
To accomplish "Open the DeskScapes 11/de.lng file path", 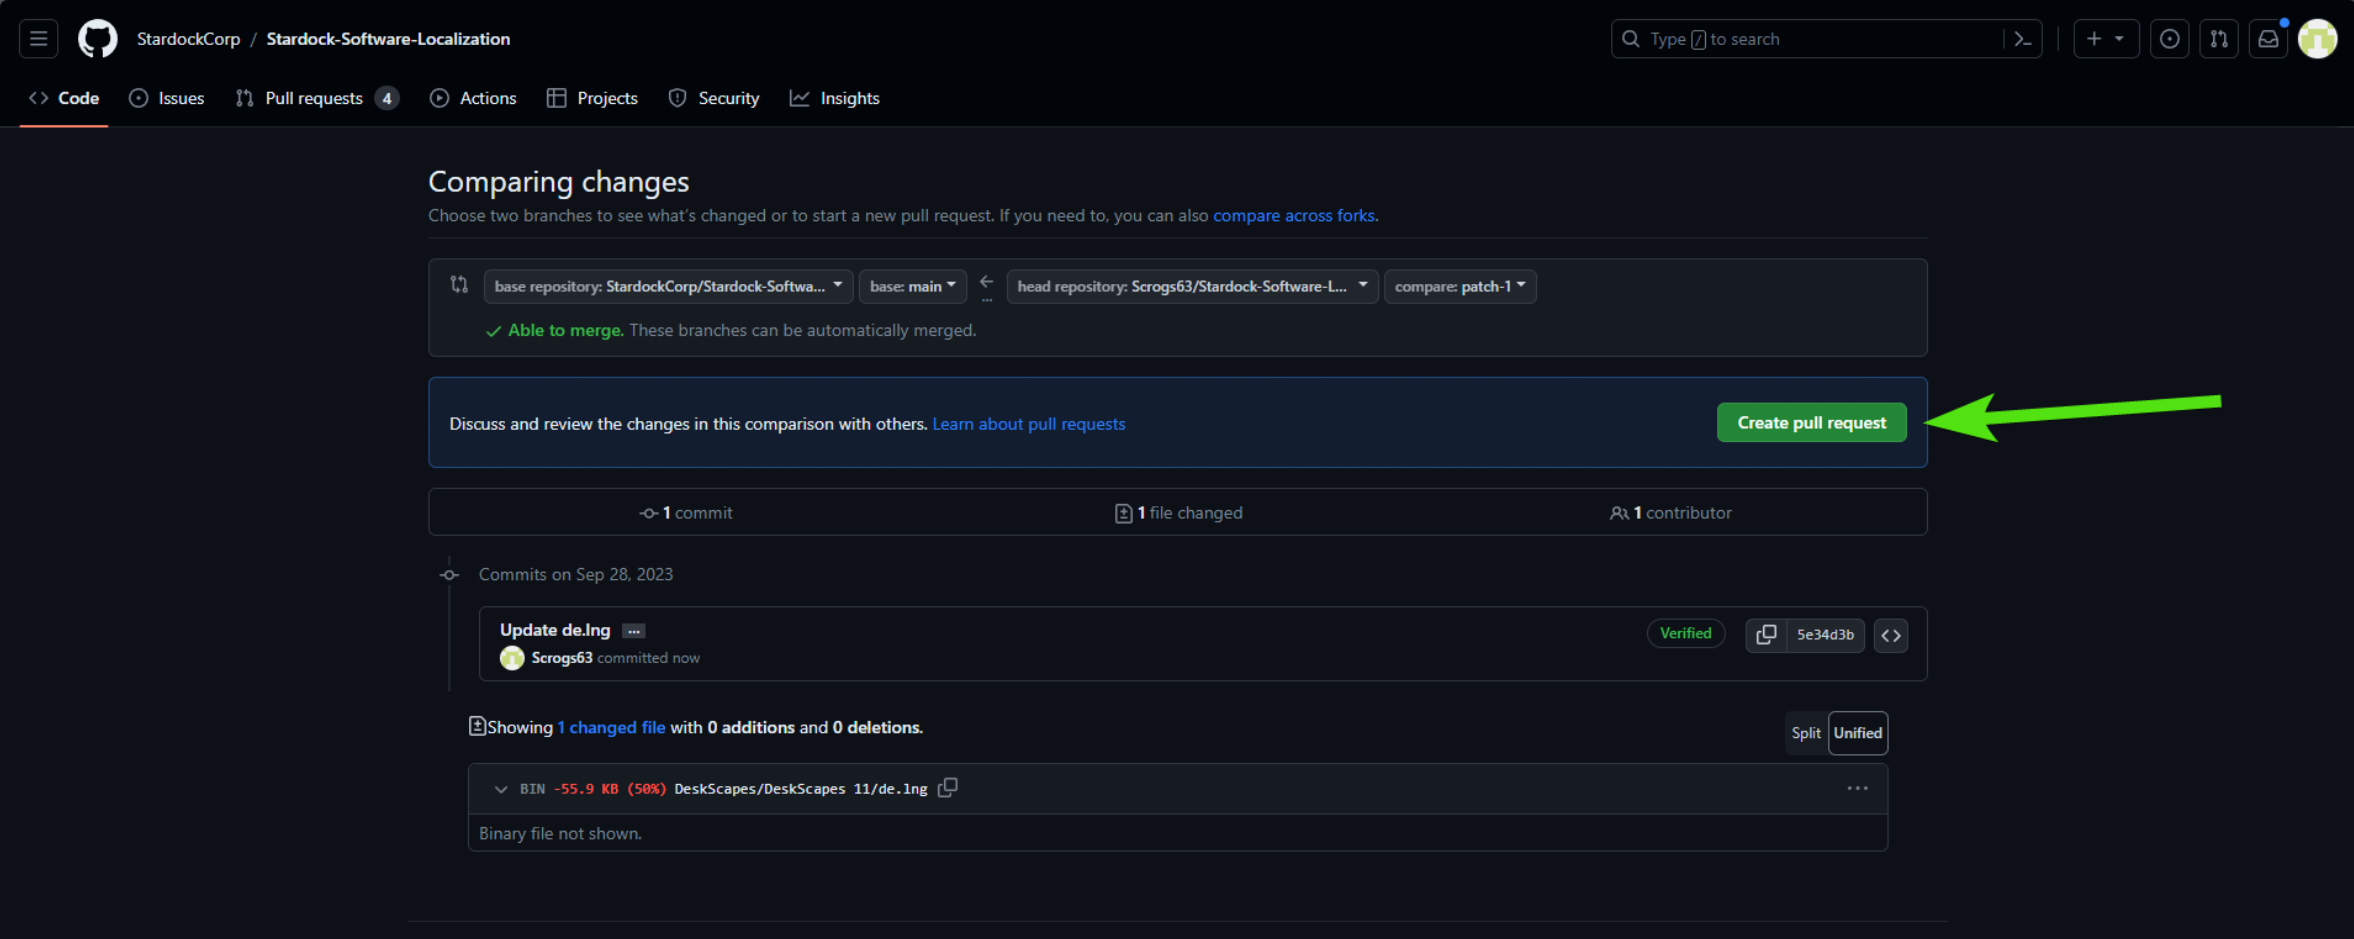I will [x=801, y=789].
